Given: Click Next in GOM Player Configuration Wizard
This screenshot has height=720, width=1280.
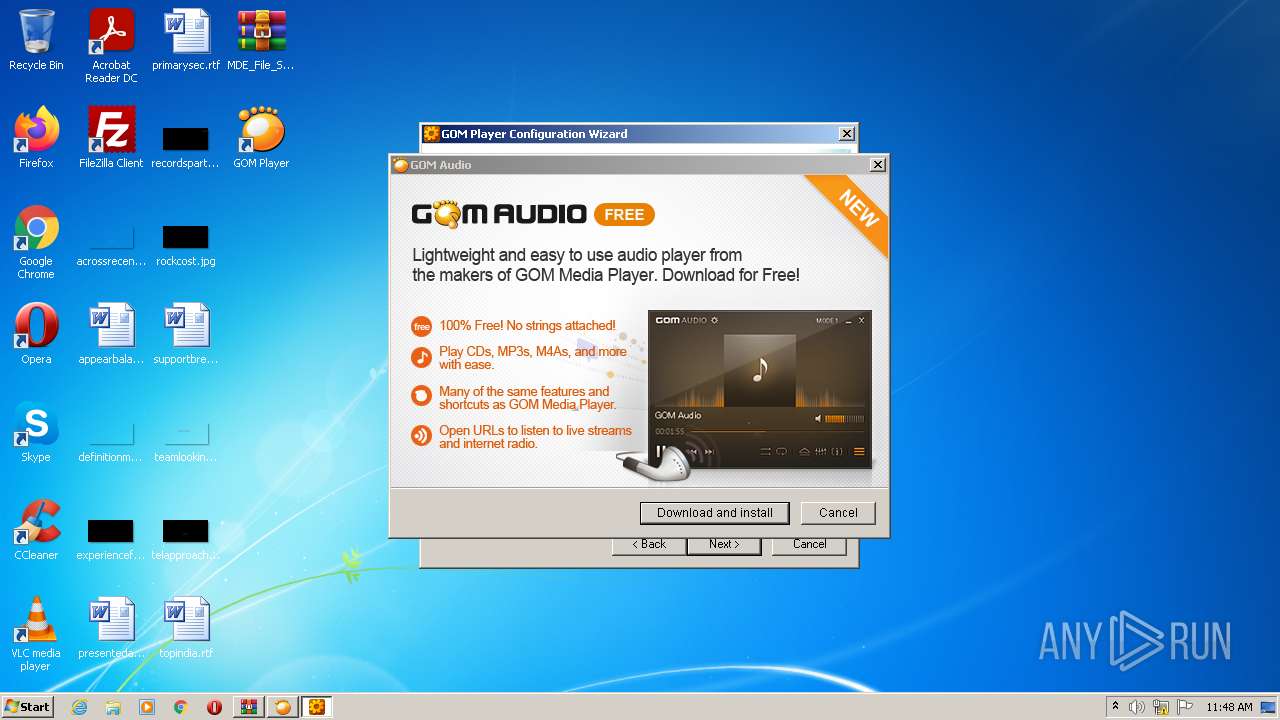Looking at the screenshot, I should point(724,544).
